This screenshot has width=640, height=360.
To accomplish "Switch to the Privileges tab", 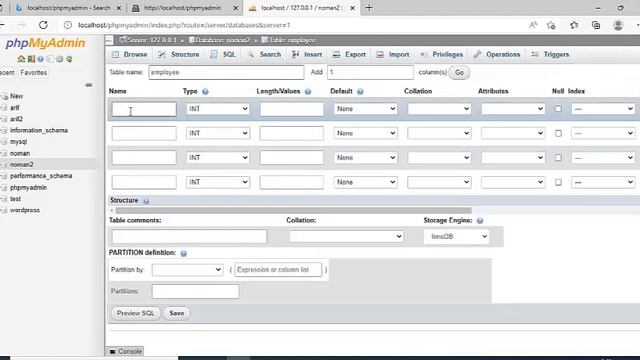I will (442, 54).
